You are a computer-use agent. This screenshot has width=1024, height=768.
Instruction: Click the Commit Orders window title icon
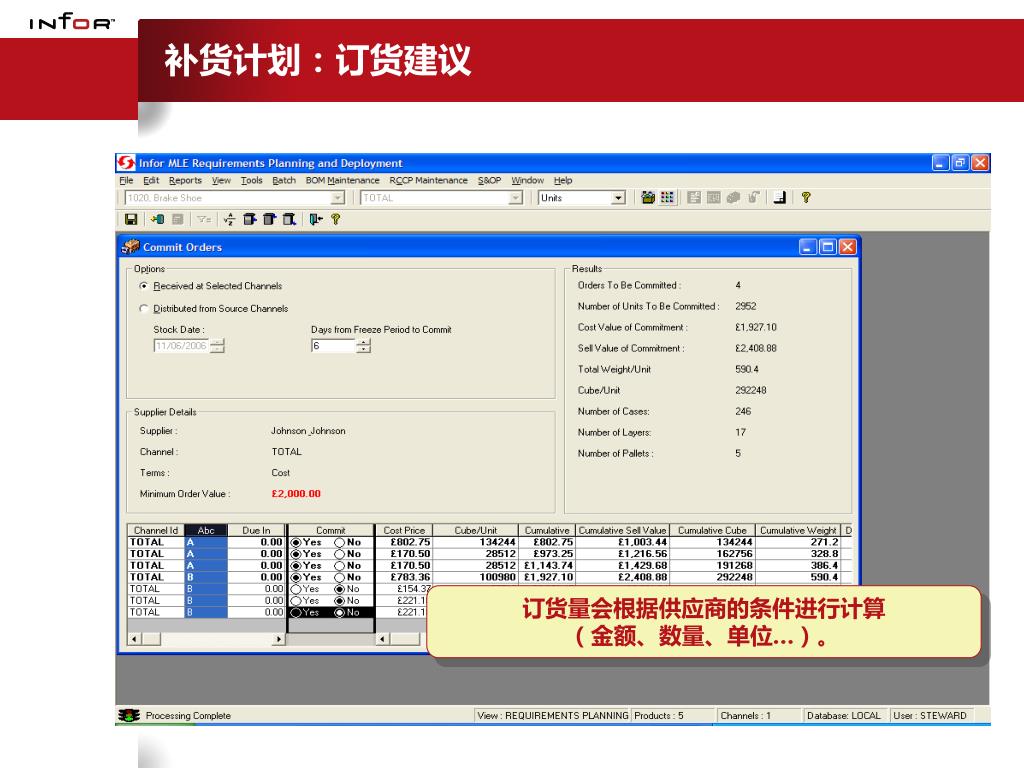131,246
